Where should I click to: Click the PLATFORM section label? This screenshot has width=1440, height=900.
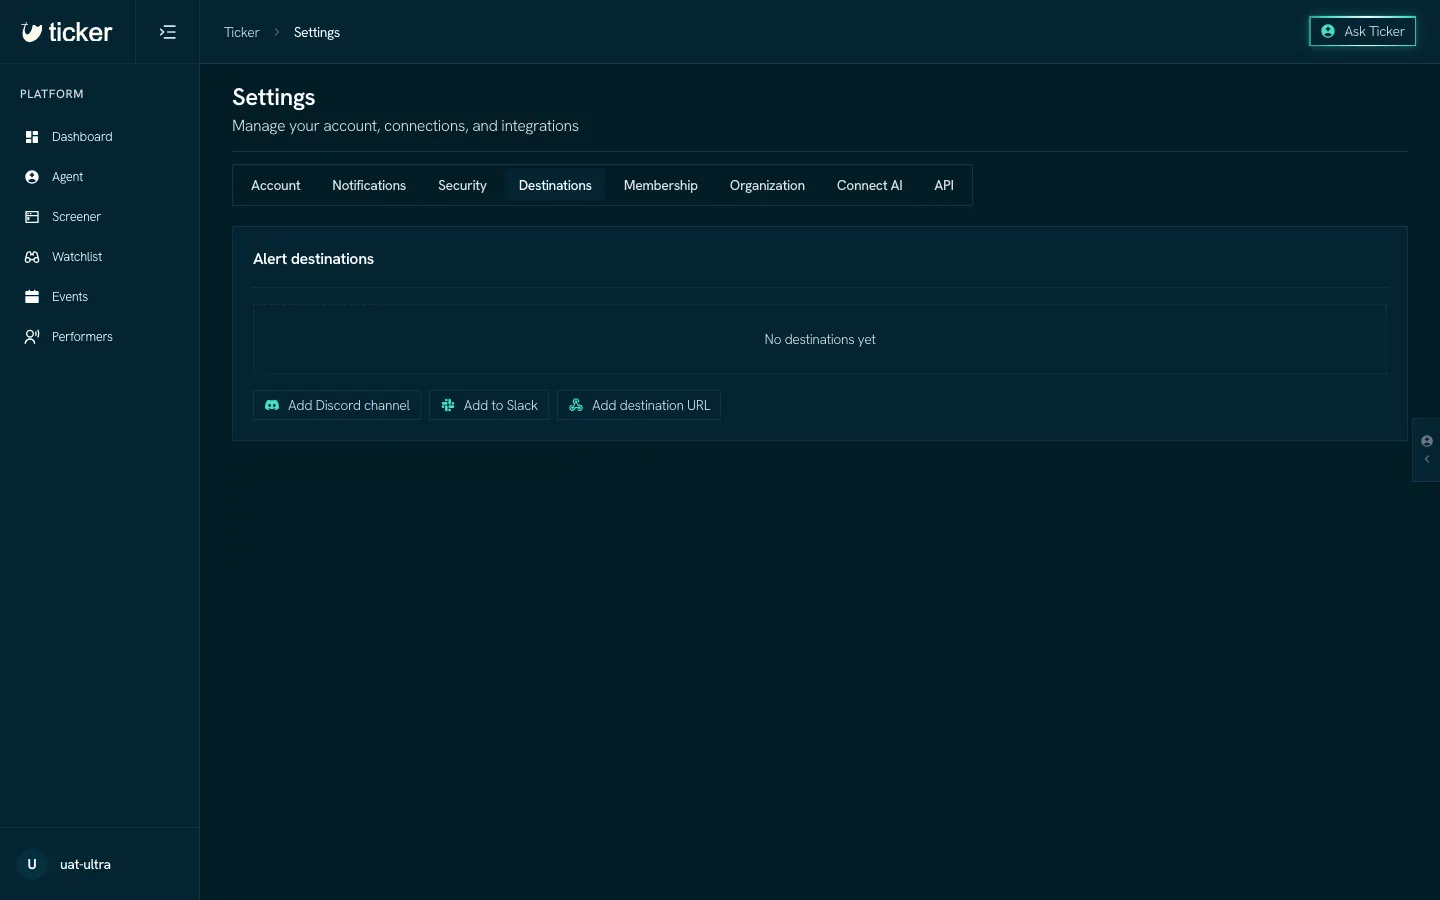52,94
